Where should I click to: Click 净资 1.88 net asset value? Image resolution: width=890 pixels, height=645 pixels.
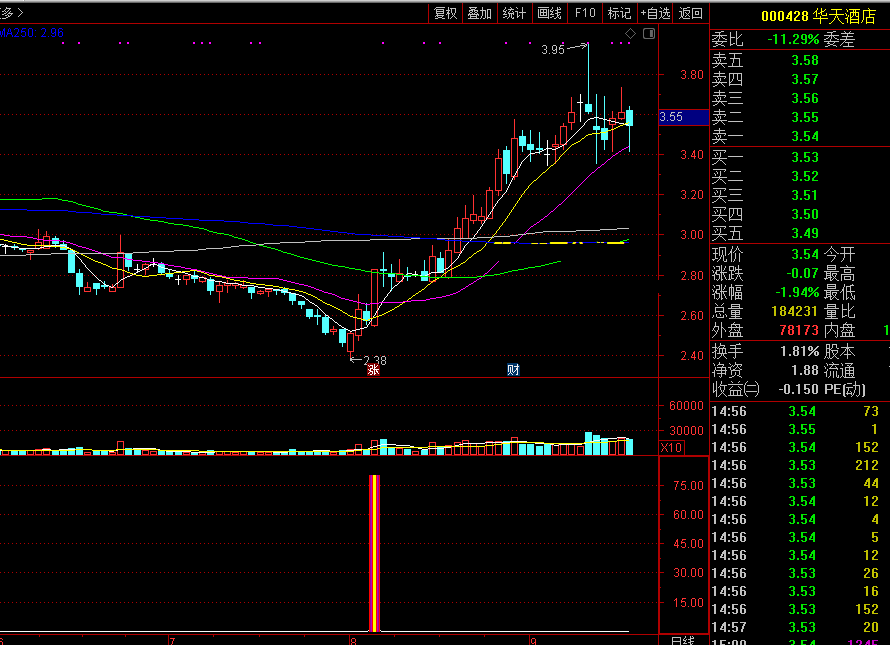[x=805, y=370]
